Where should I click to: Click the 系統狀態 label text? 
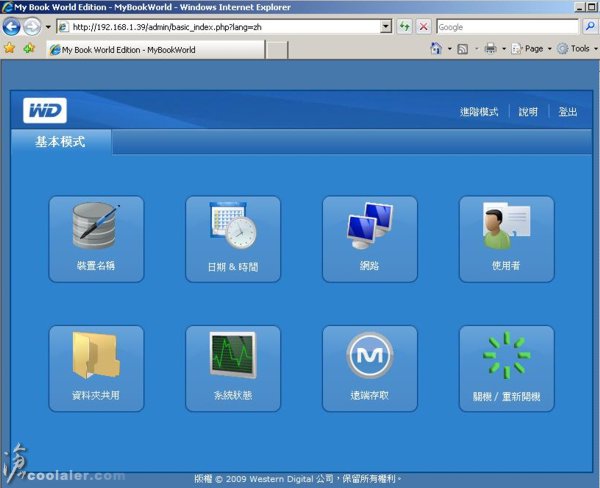click(x=233, y=395)
